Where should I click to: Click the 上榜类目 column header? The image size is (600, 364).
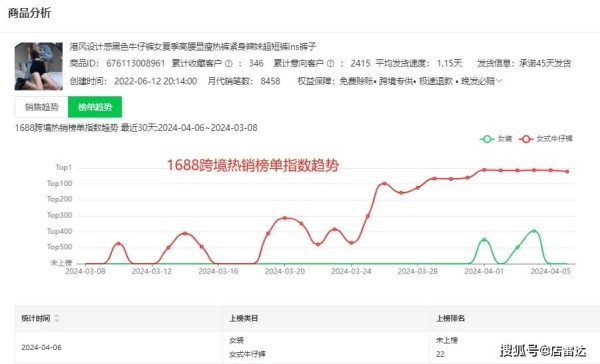[x=243, y=318]
